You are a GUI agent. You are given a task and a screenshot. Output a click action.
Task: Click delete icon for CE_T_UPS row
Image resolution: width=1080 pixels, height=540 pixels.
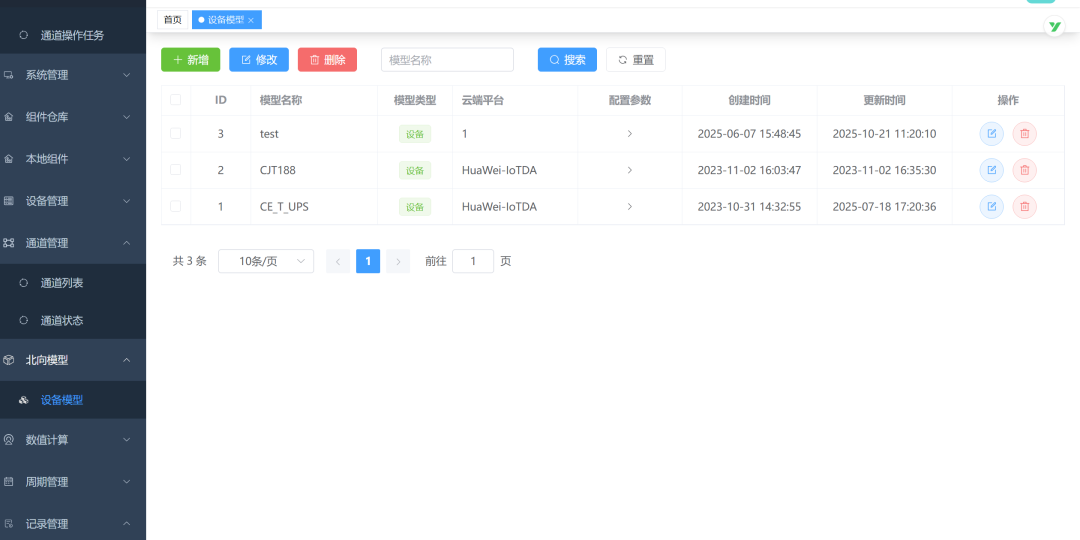point(1024,207)
